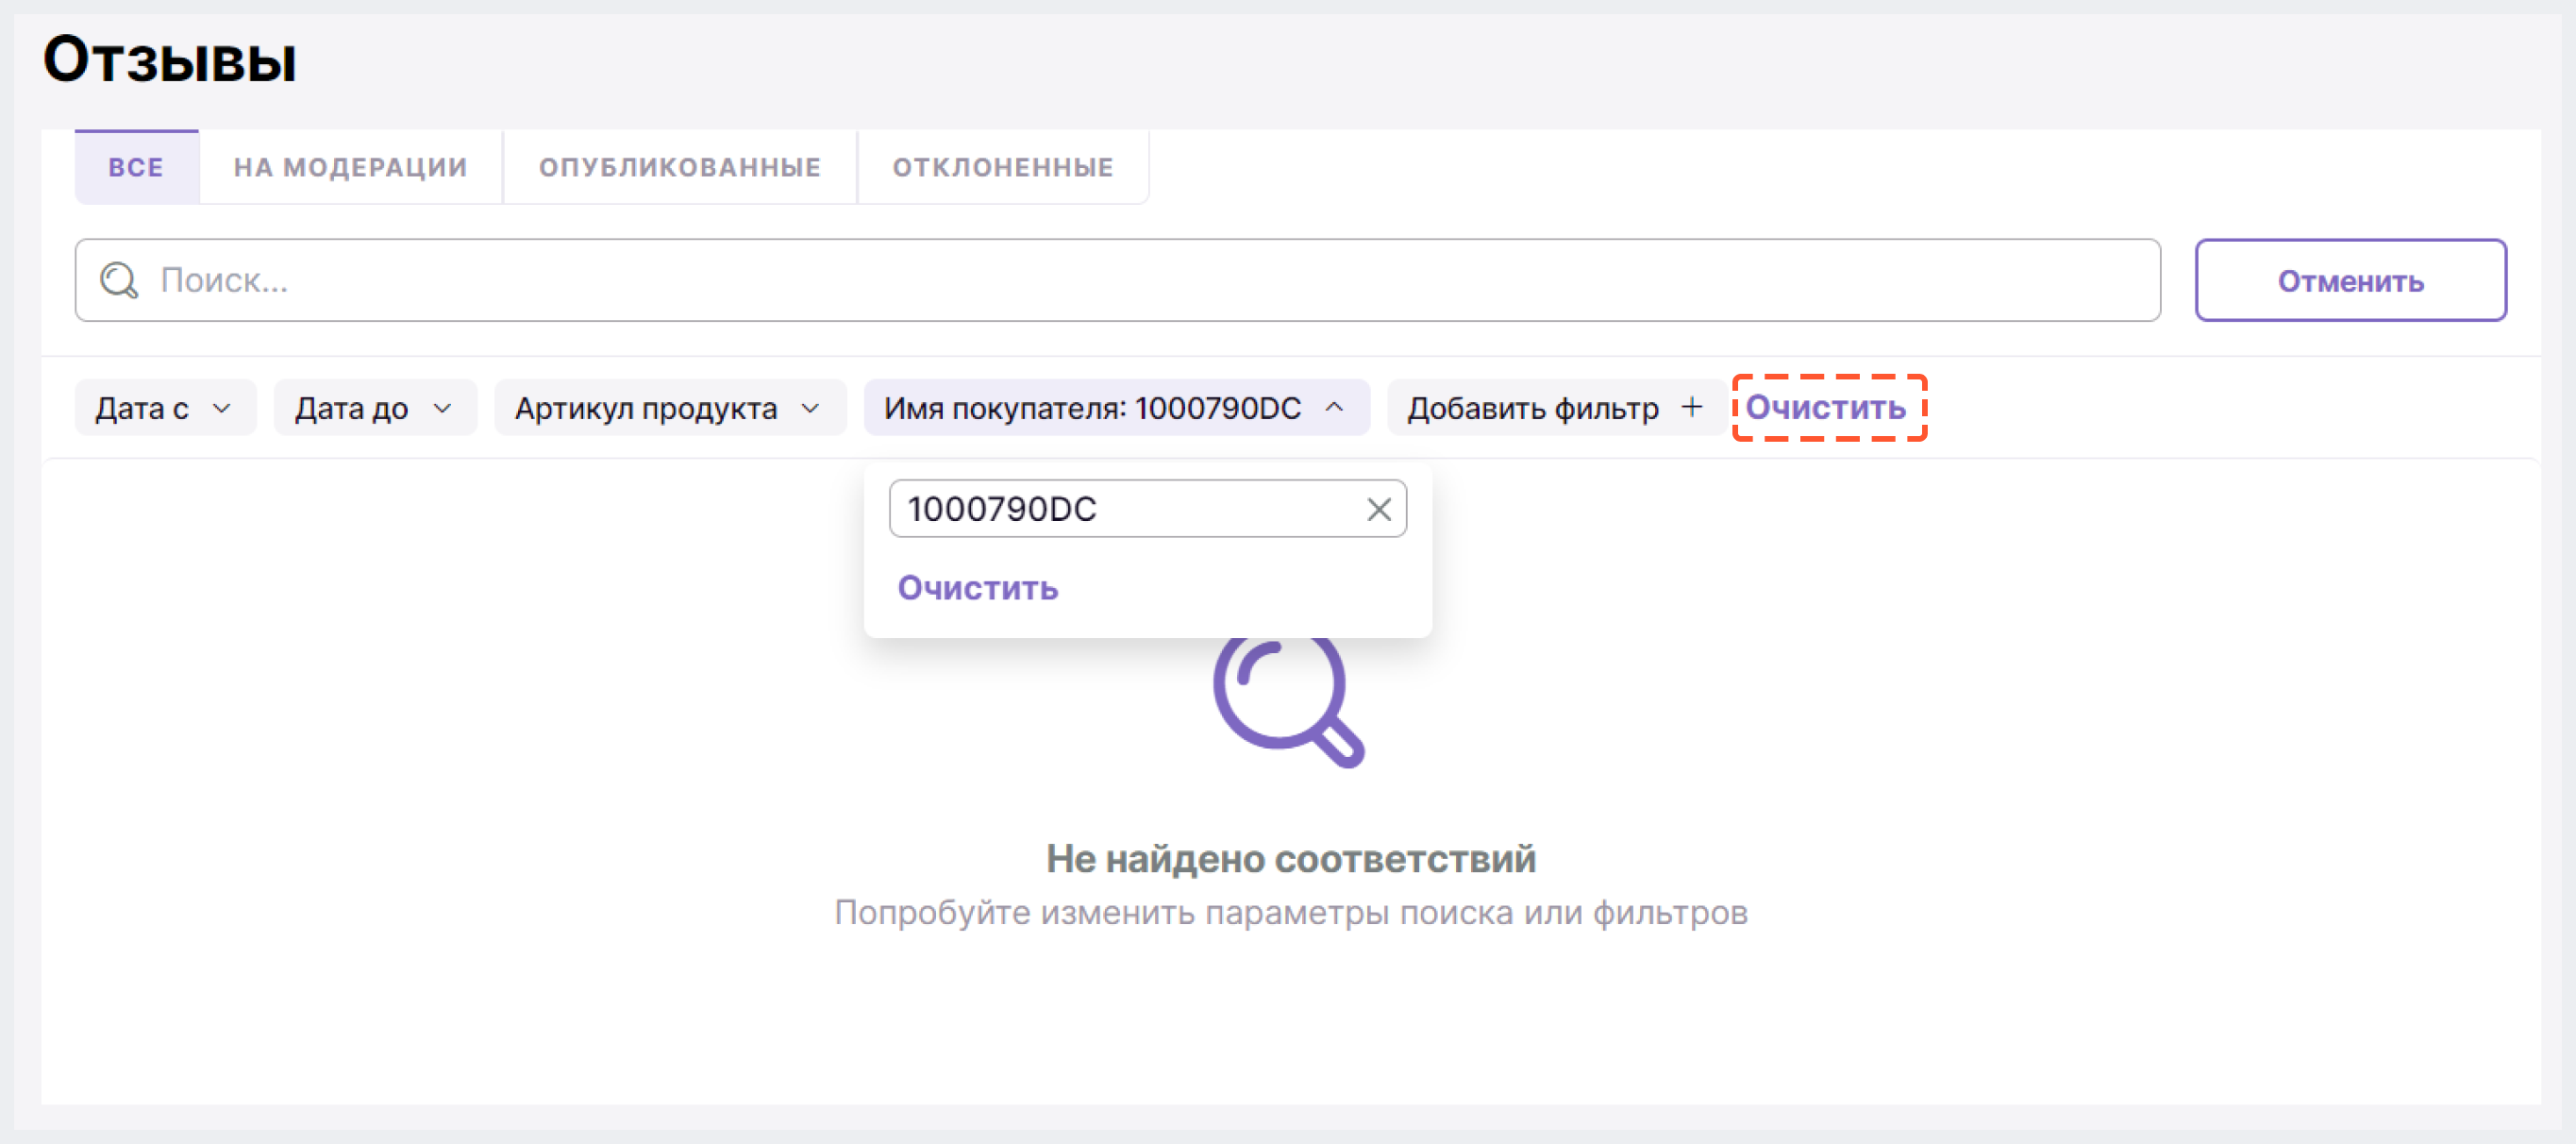Image resolution: width=2576 pixels, height=1144 pixels.
Task: Select the ВСЕ tab
Action: [x=136, y=167]
